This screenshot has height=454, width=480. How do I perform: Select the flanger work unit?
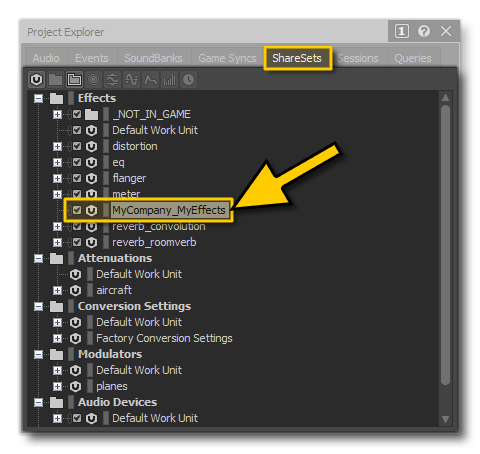(129, 178)
